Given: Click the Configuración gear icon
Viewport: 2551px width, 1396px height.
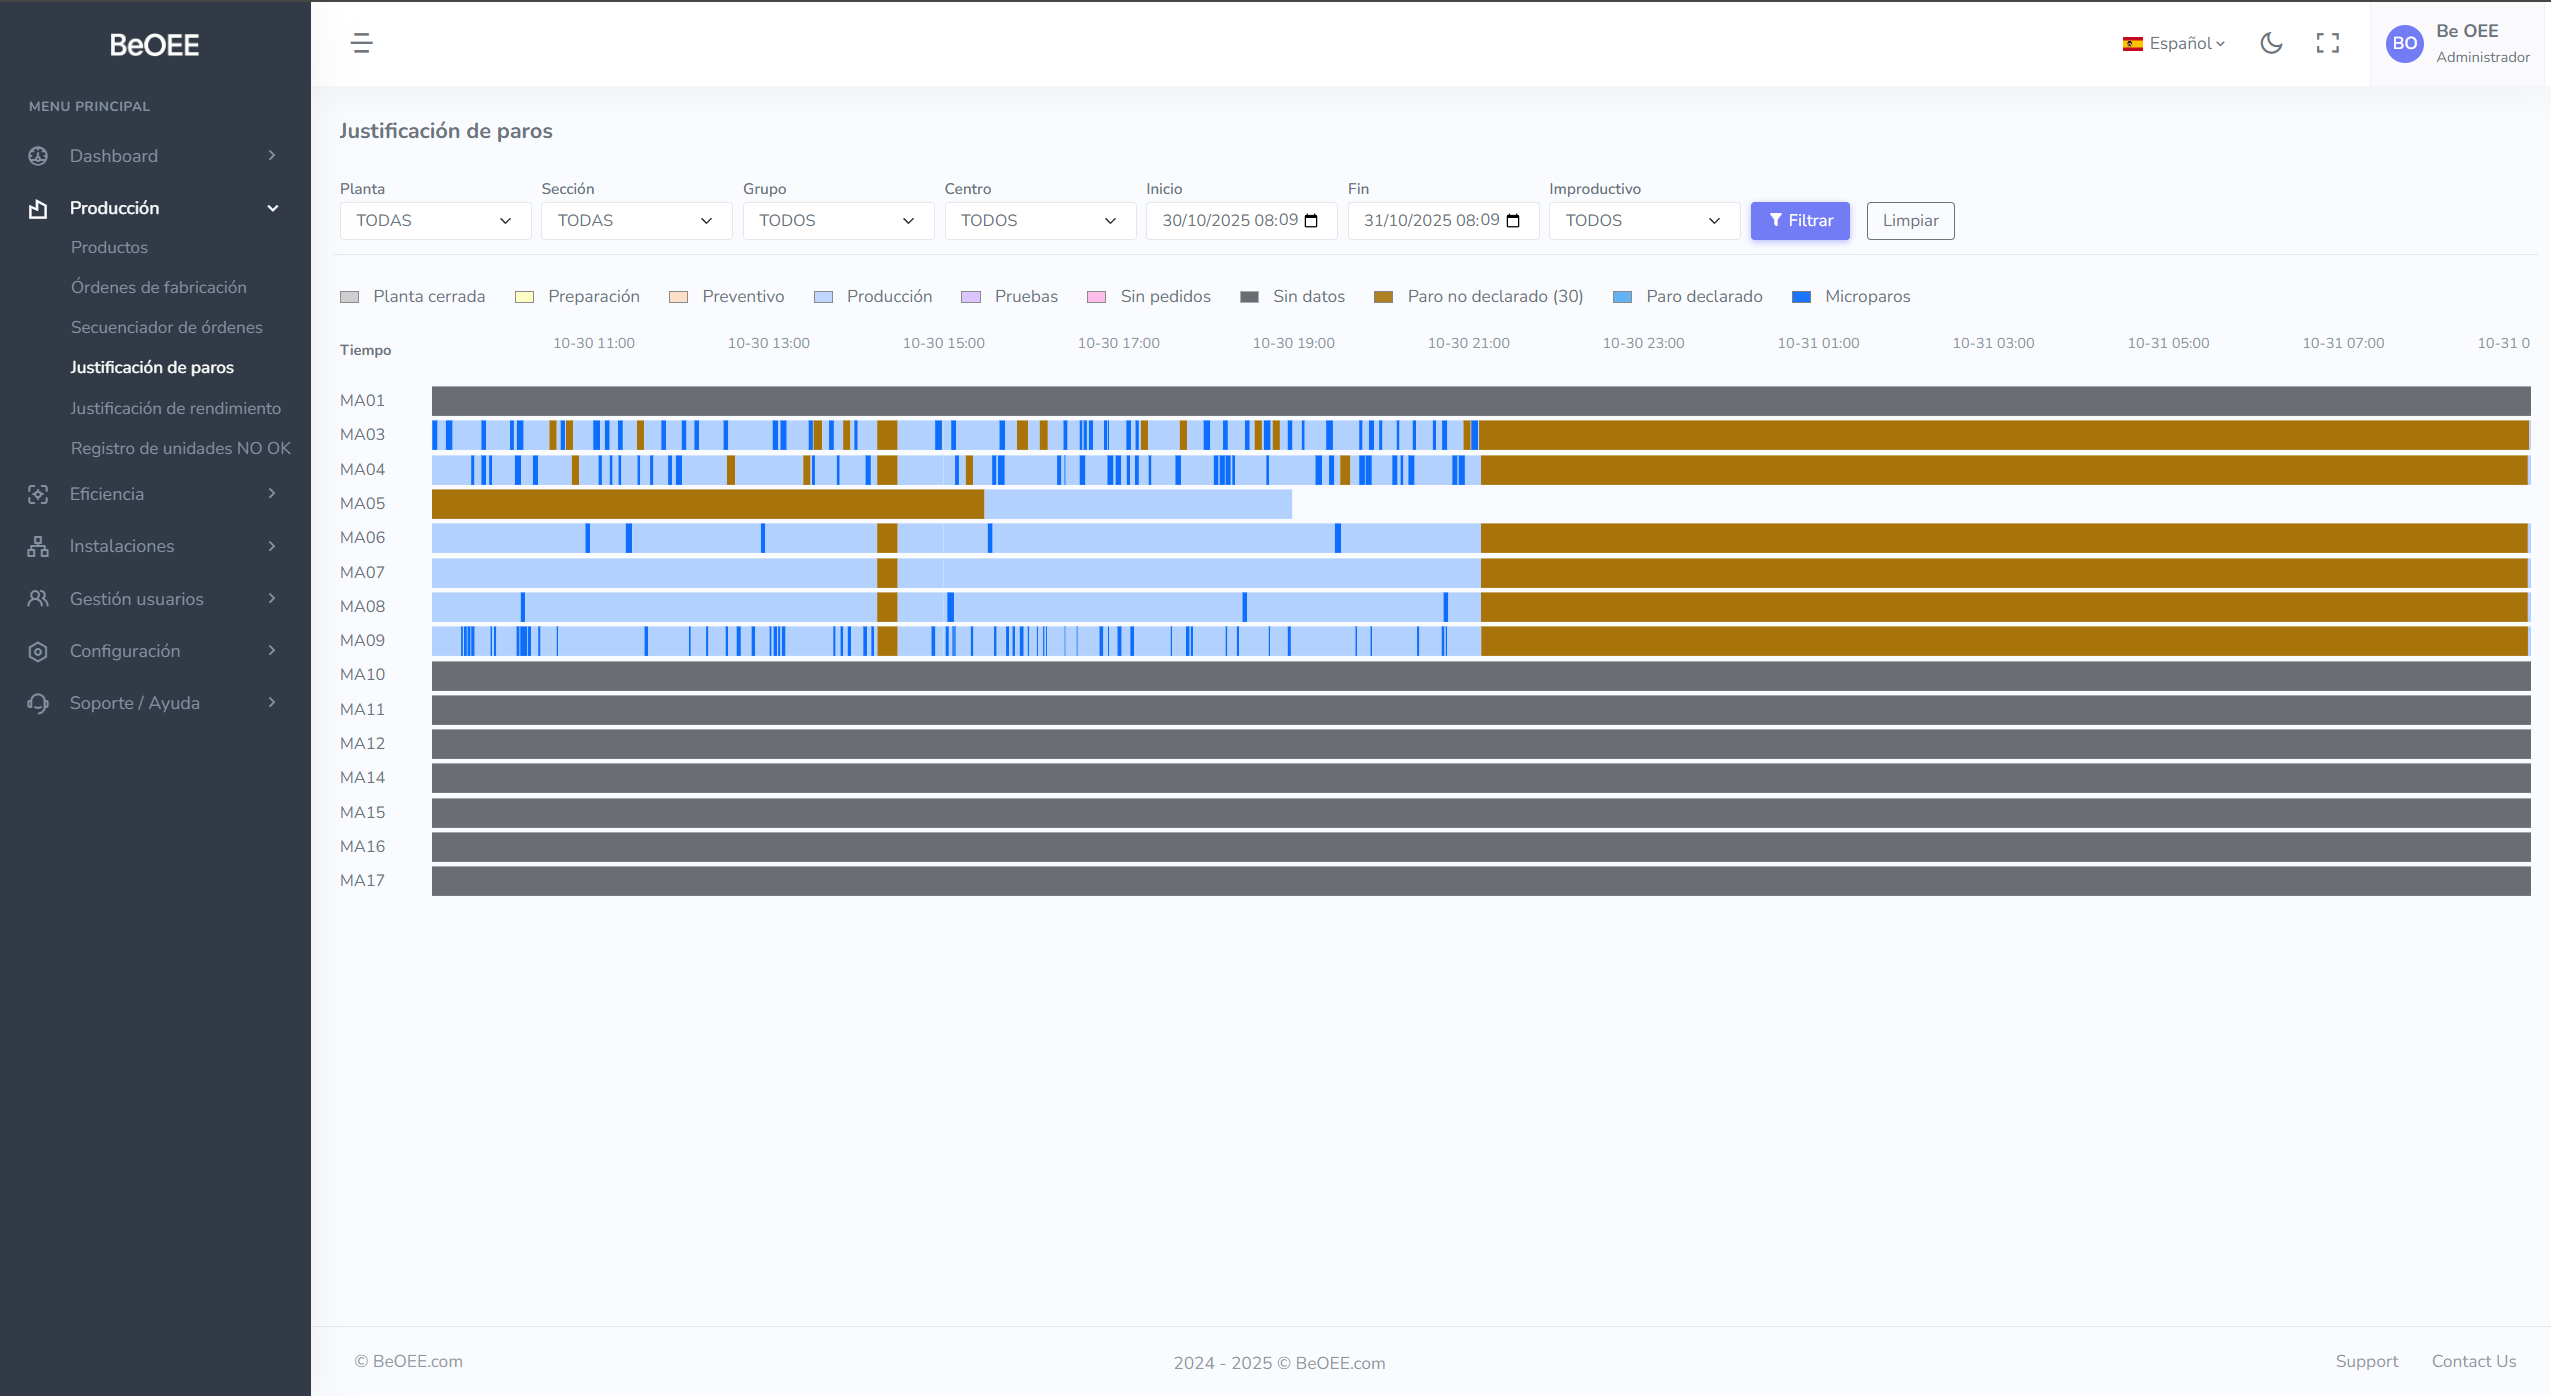Looking at the screenshot, I should pyautogui.click(x=37, y=650).
